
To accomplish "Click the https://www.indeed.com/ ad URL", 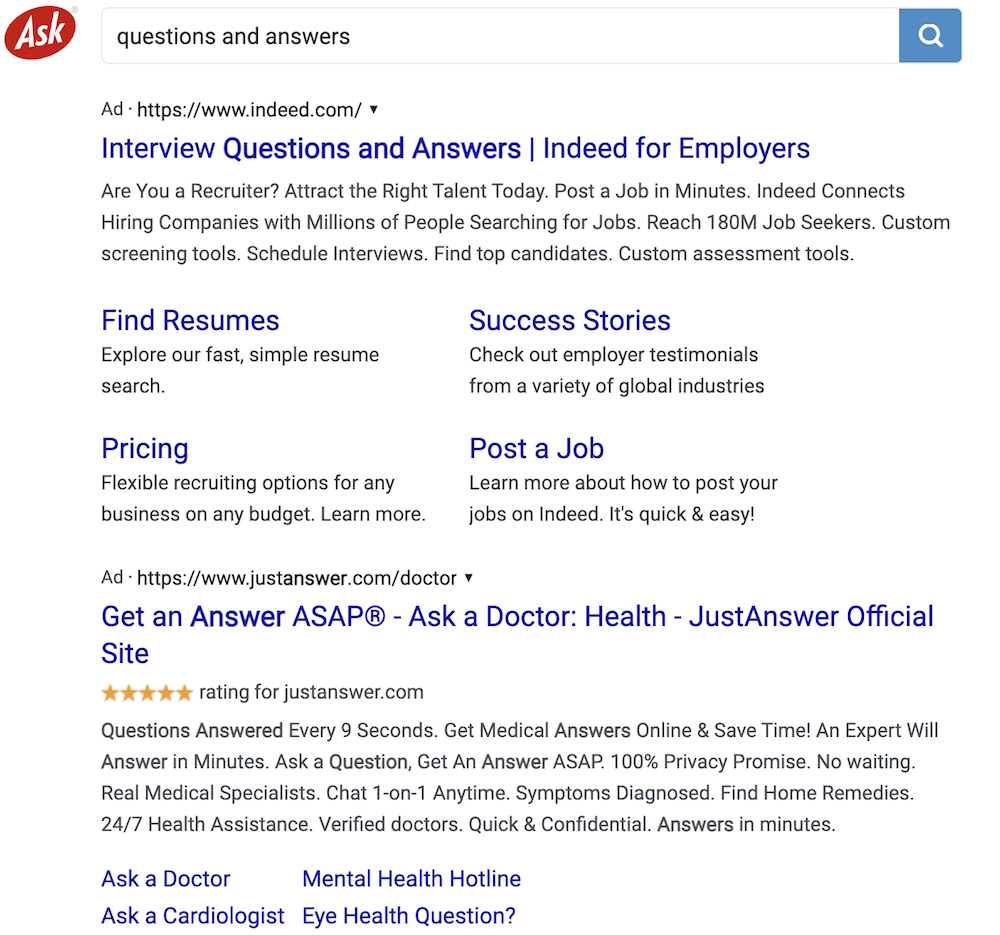I will [x=249, y=110].
